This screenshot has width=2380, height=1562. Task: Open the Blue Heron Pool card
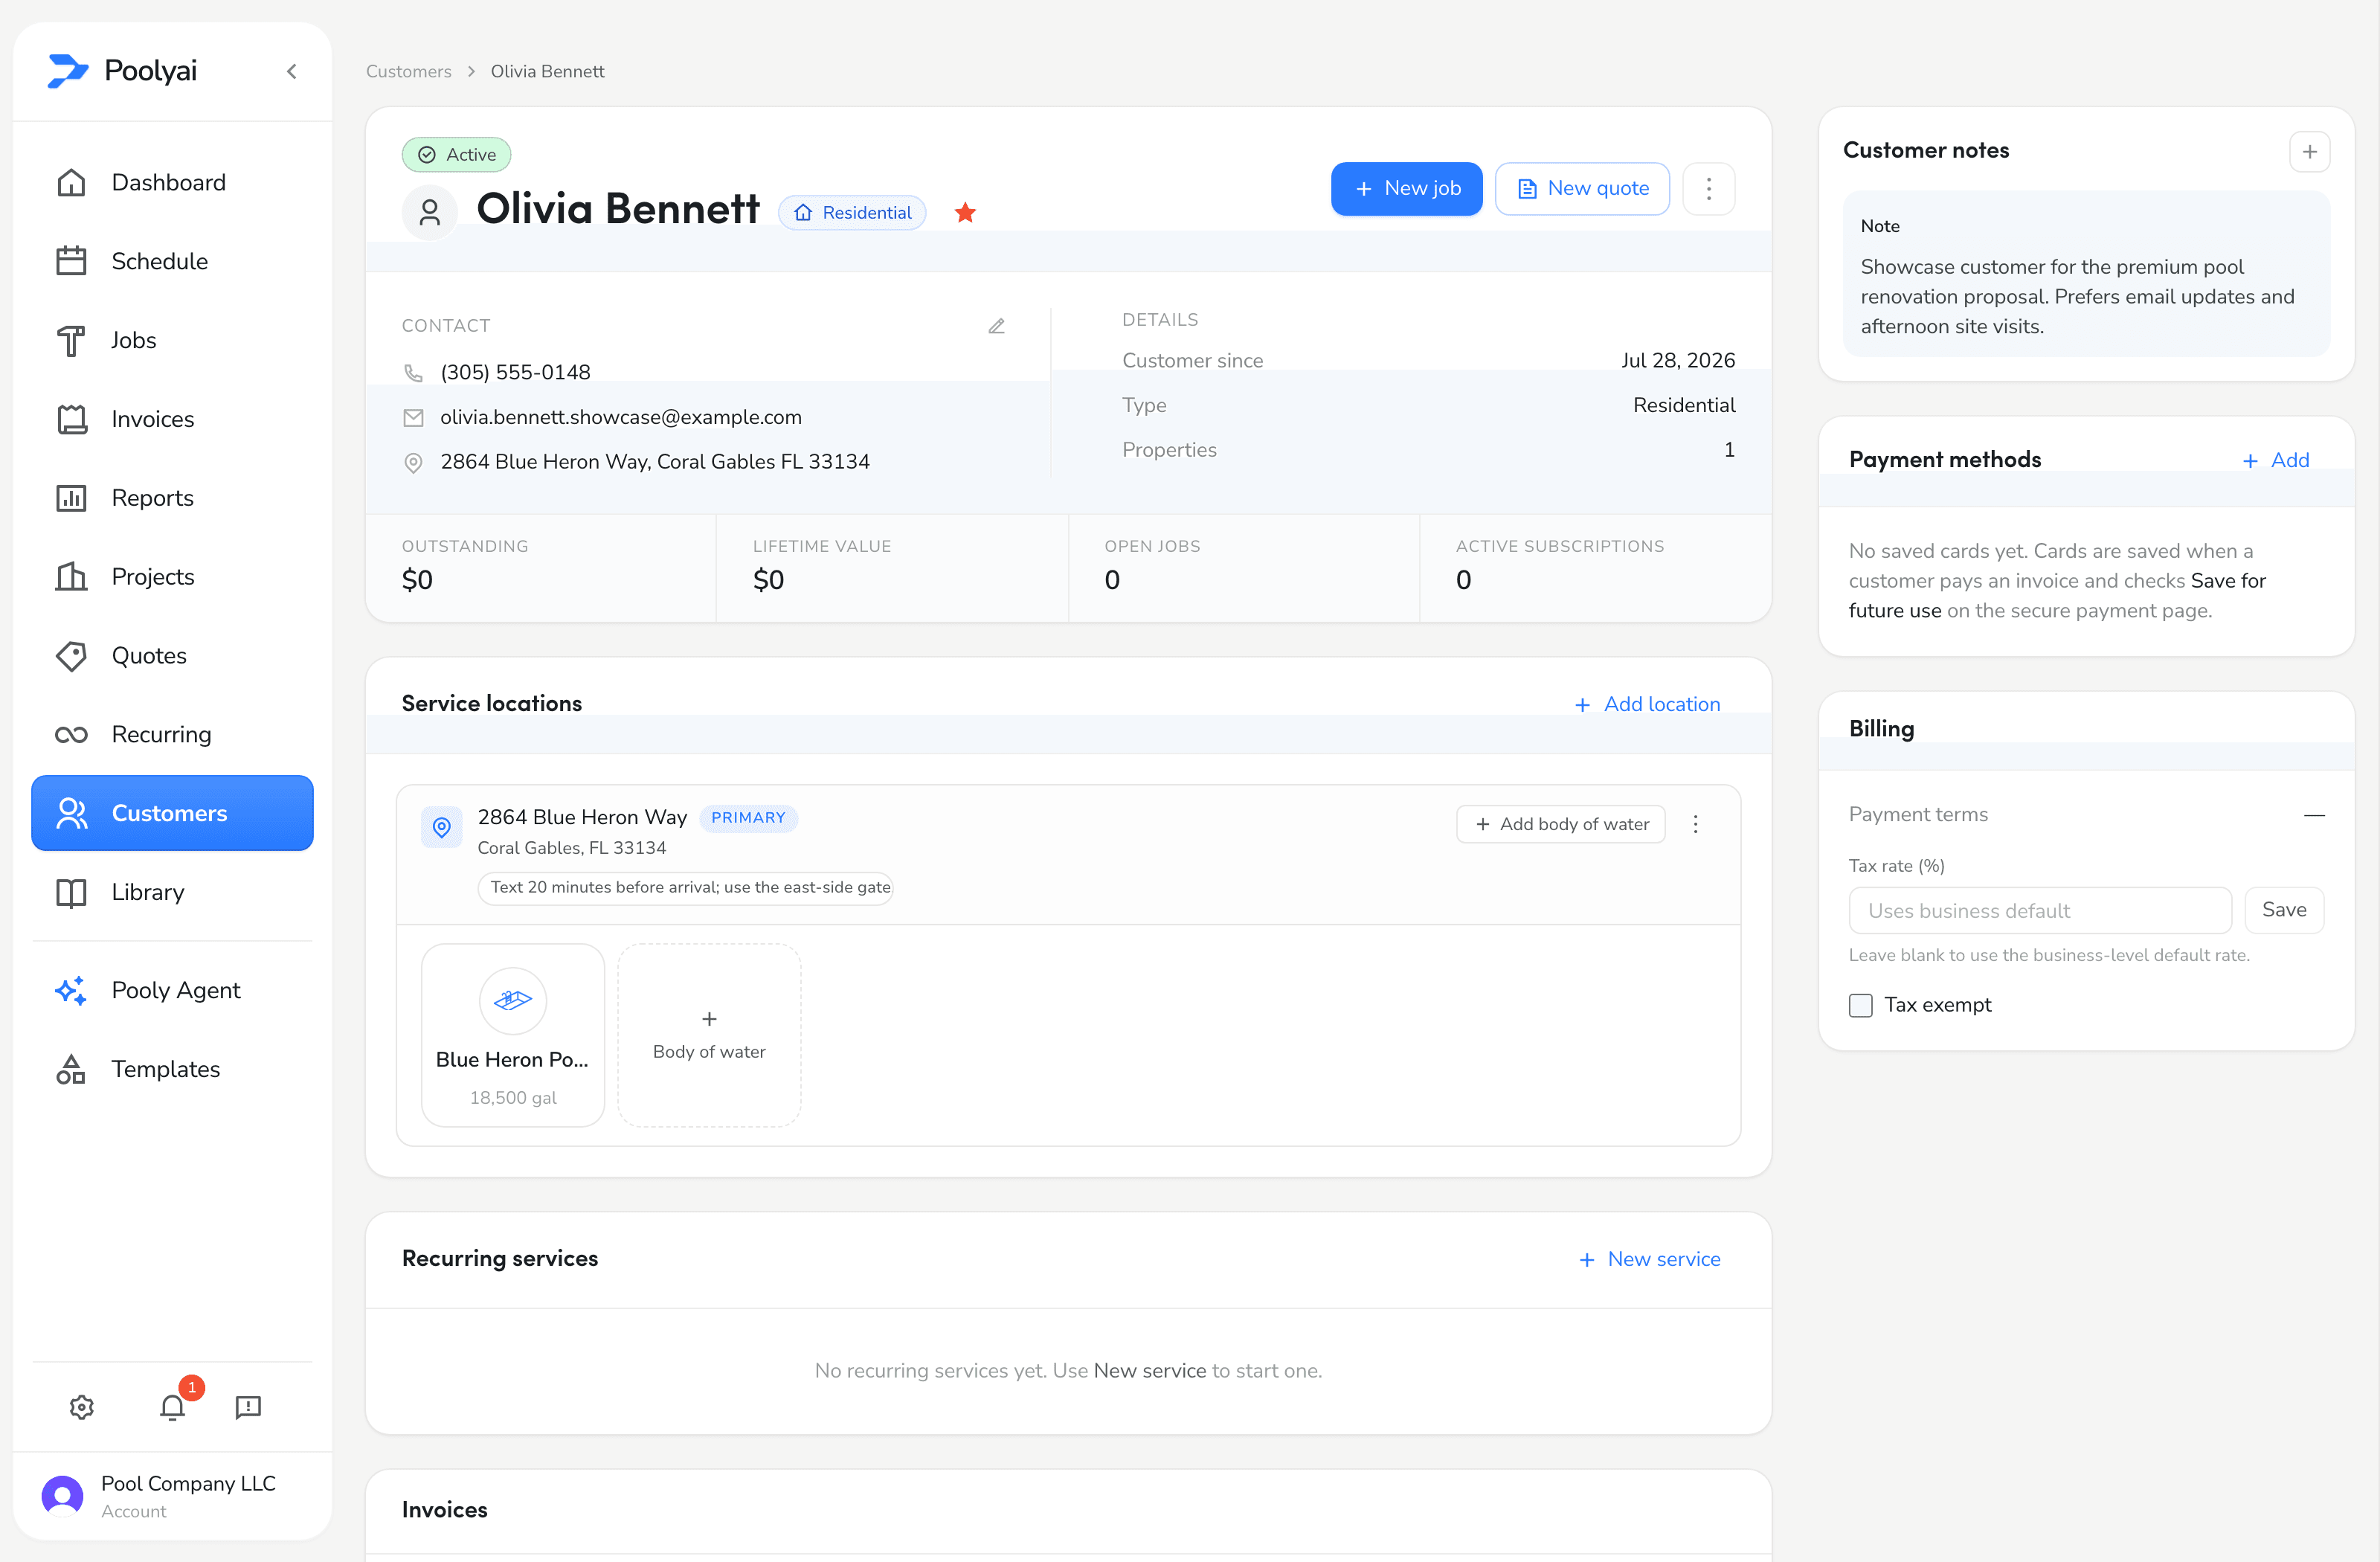click(x=513, y=1035)
